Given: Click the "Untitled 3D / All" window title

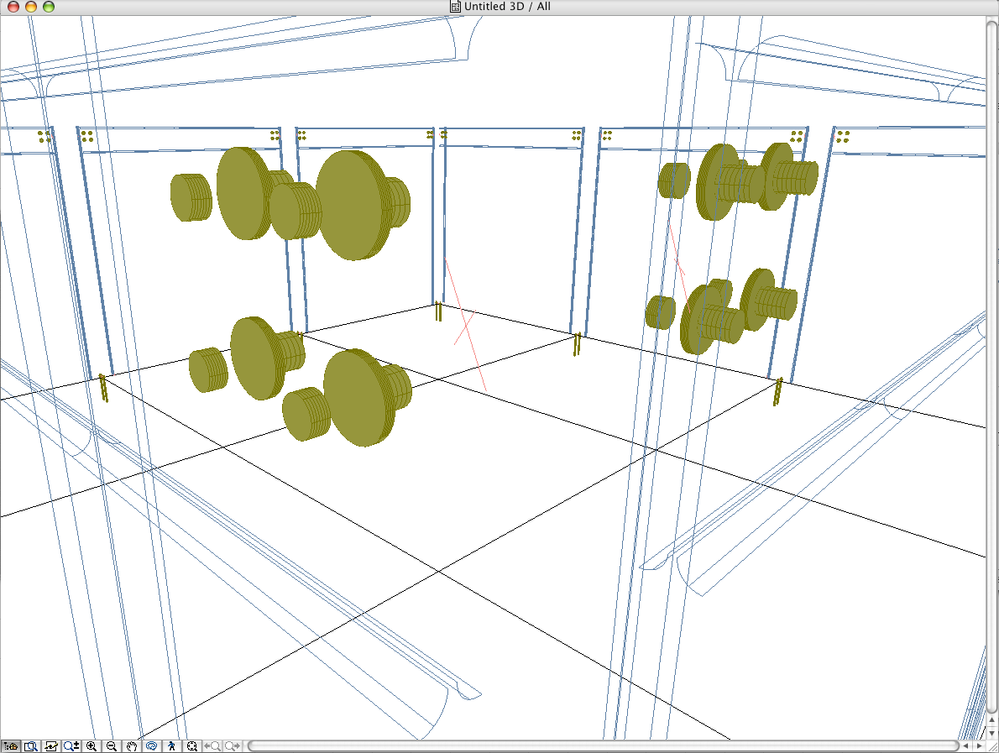Looking at the screenshot, I should [x=507, y=6].
